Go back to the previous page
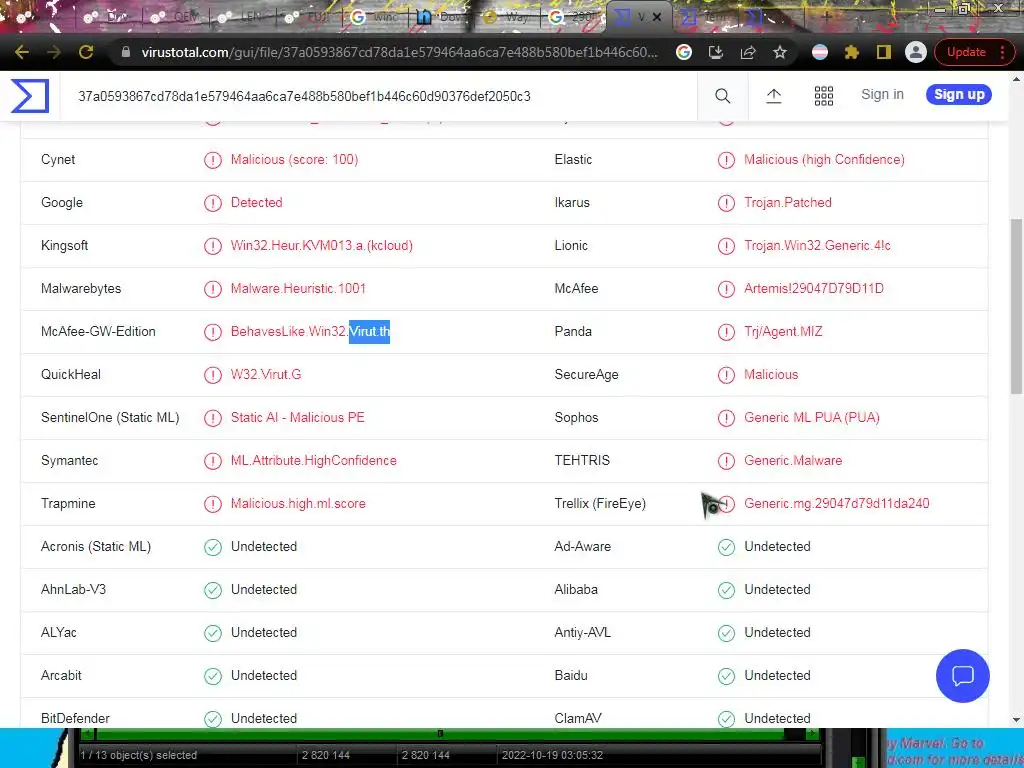The height and width of the screenshot is (768, 1024). (x=22, y=52)
